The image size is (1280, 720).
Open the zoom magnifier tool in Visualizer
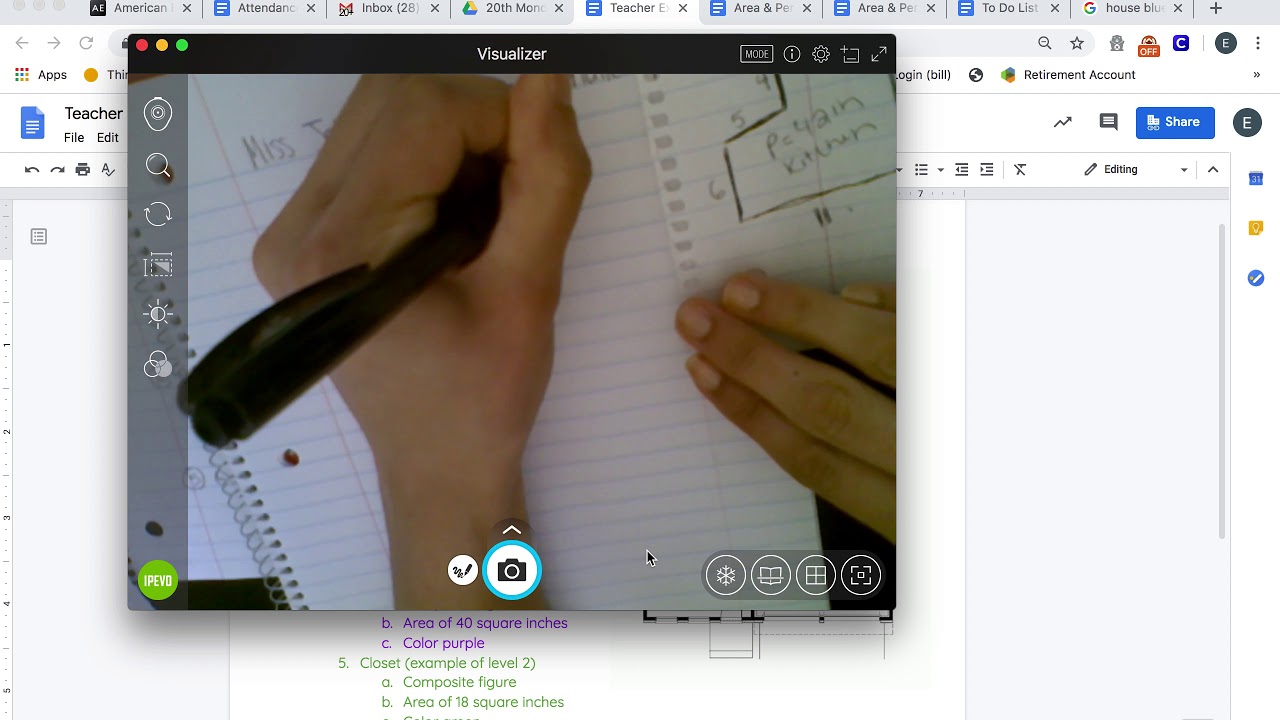coord(158,166)
